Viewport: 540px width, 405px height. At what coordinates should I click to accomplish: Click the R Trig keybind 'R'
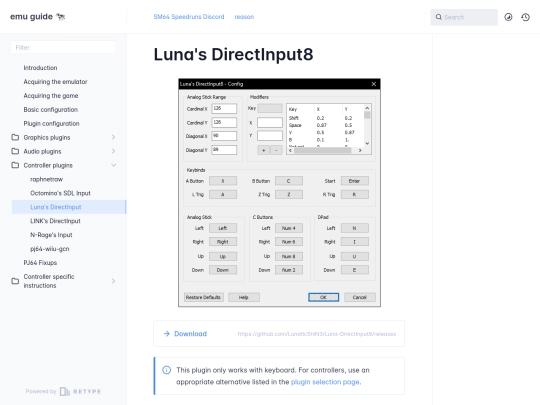tap(354, 195)
